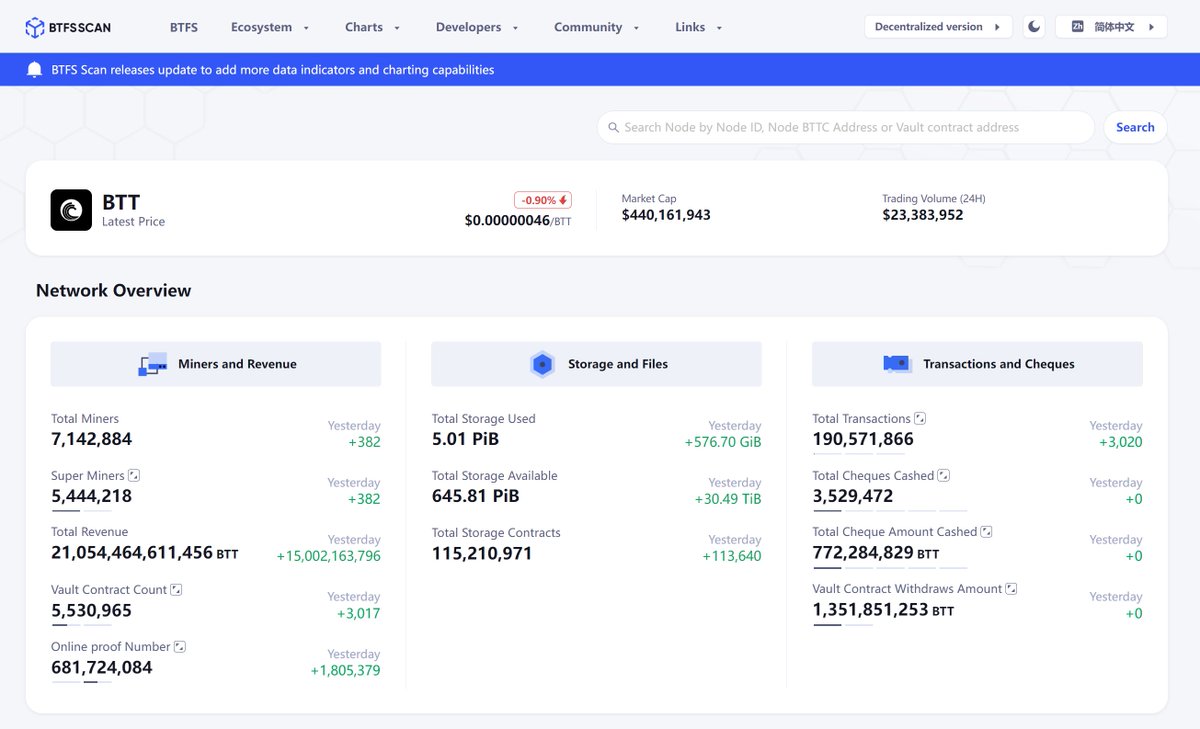Click the Miners and Revenue computer icon
The width and height of the screenshot is (1200, 729).
(152, 364)
